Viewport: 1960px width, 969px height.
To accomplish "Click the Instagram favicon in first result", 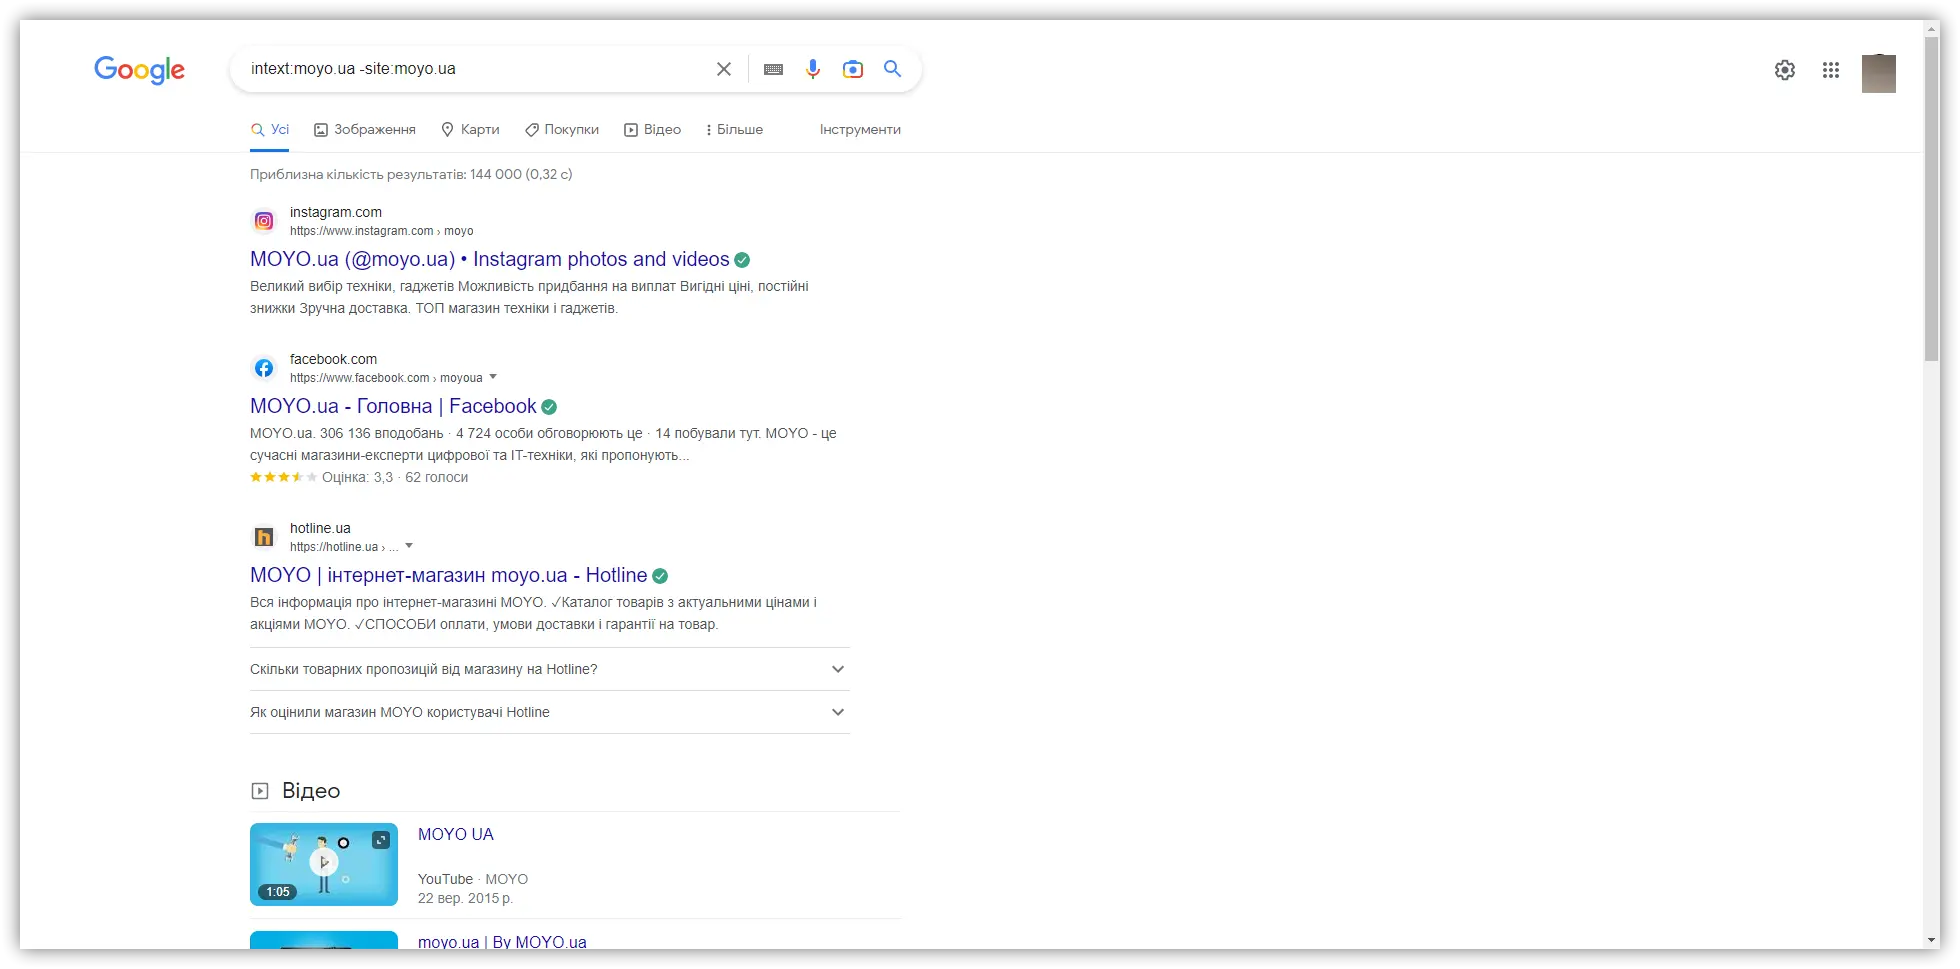I will (x=264, y=221).
